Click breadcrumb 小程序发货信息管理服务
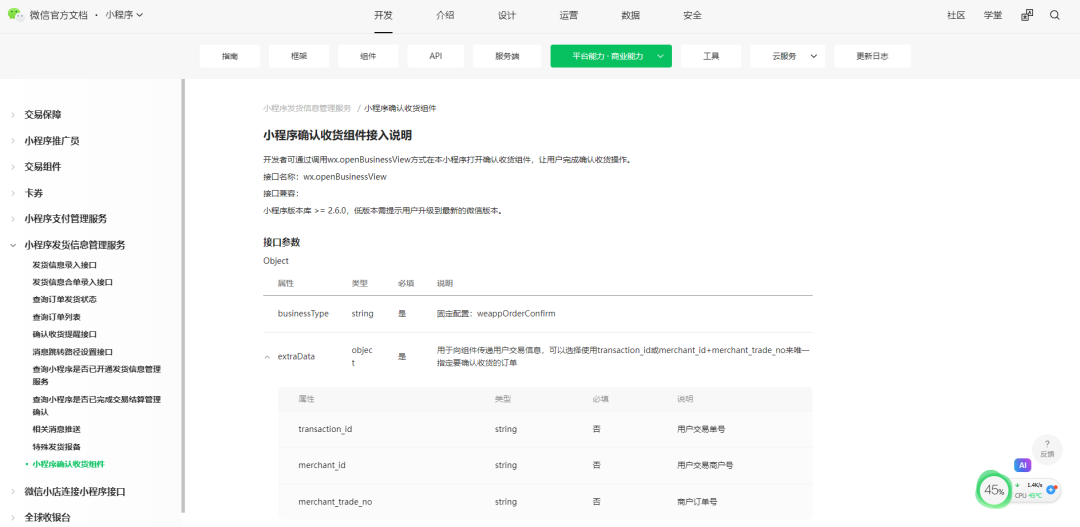The width and height of the screenshot is (1080, 527). click(307, 108)
